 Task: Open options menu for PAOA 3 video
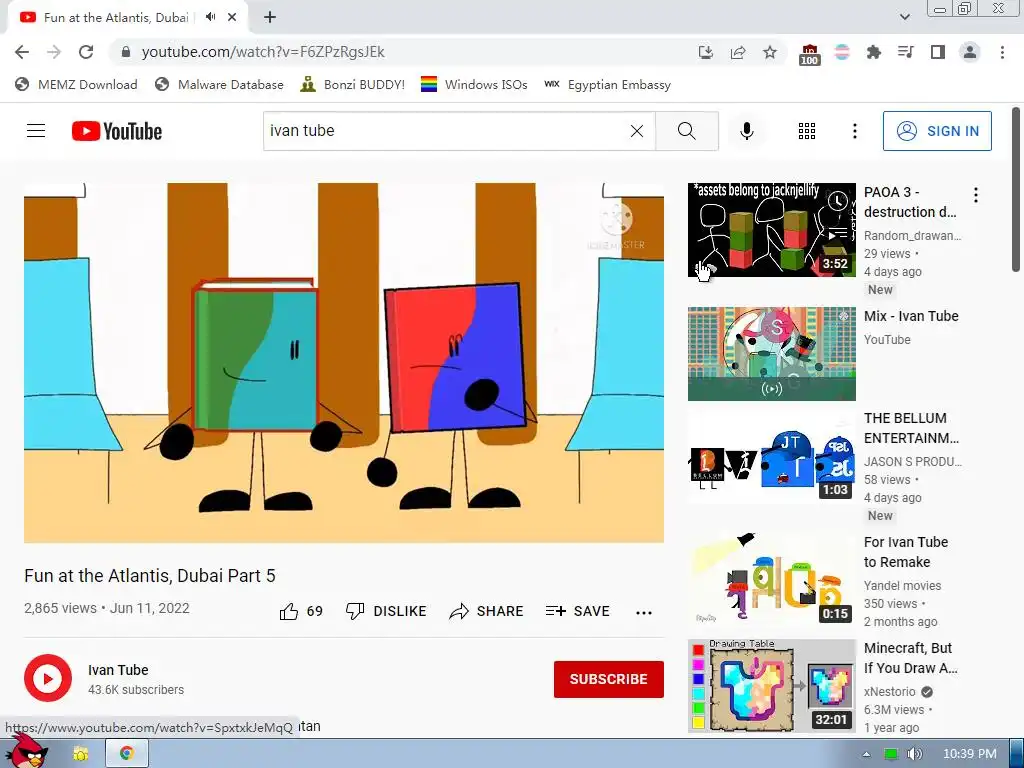975,195
